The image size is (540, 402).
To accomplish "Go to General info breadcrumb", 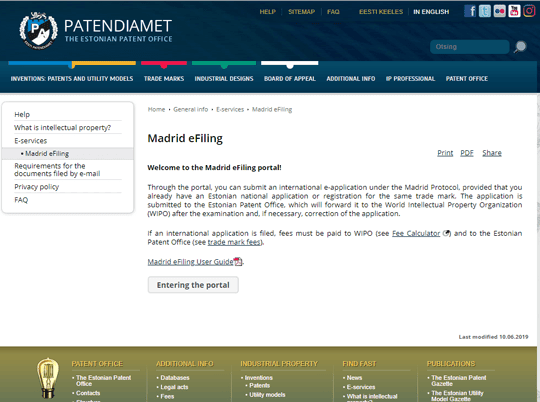I will coord(190,109).
